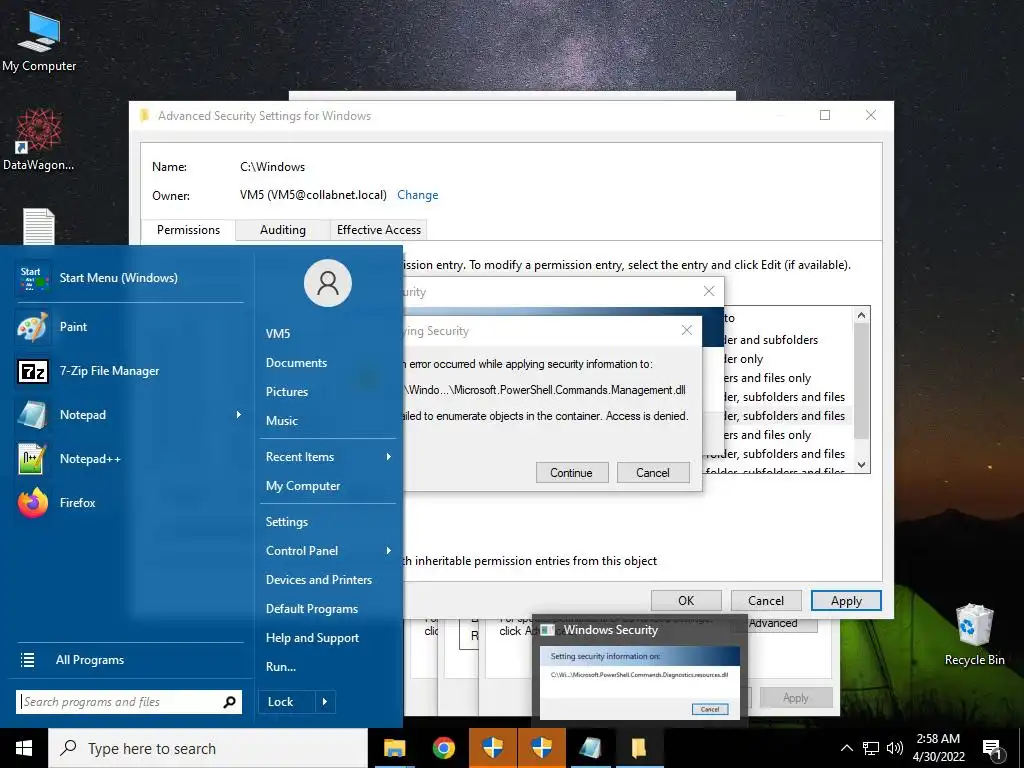Open Notepad from the start menu

tap(129, 415)
